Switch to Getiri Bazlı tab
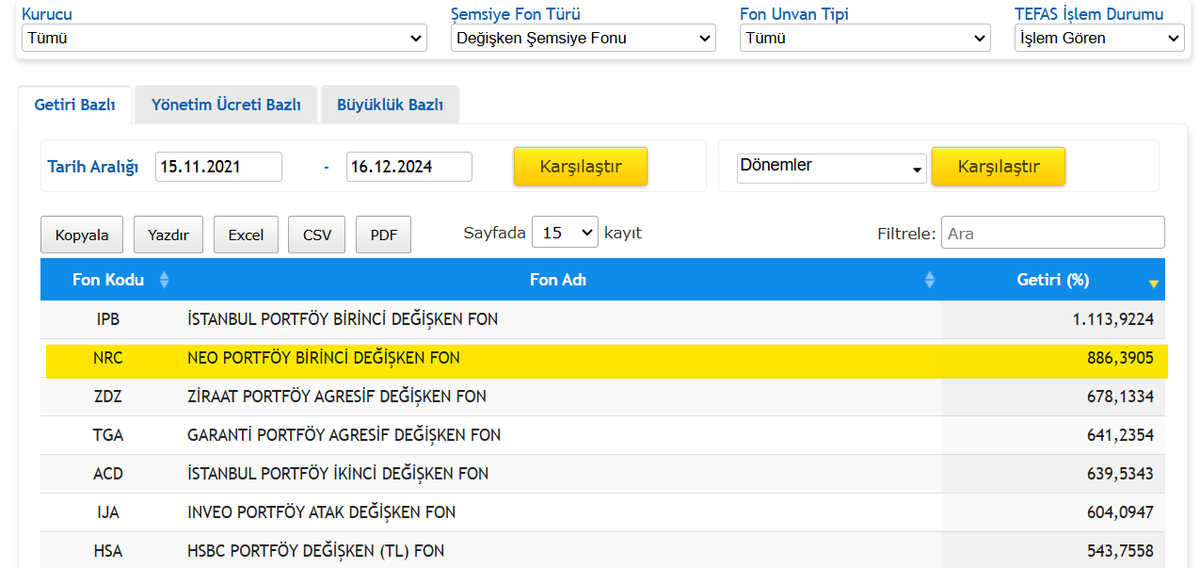The height and width of the screenshot is (568, 1200). pos(75,104)
